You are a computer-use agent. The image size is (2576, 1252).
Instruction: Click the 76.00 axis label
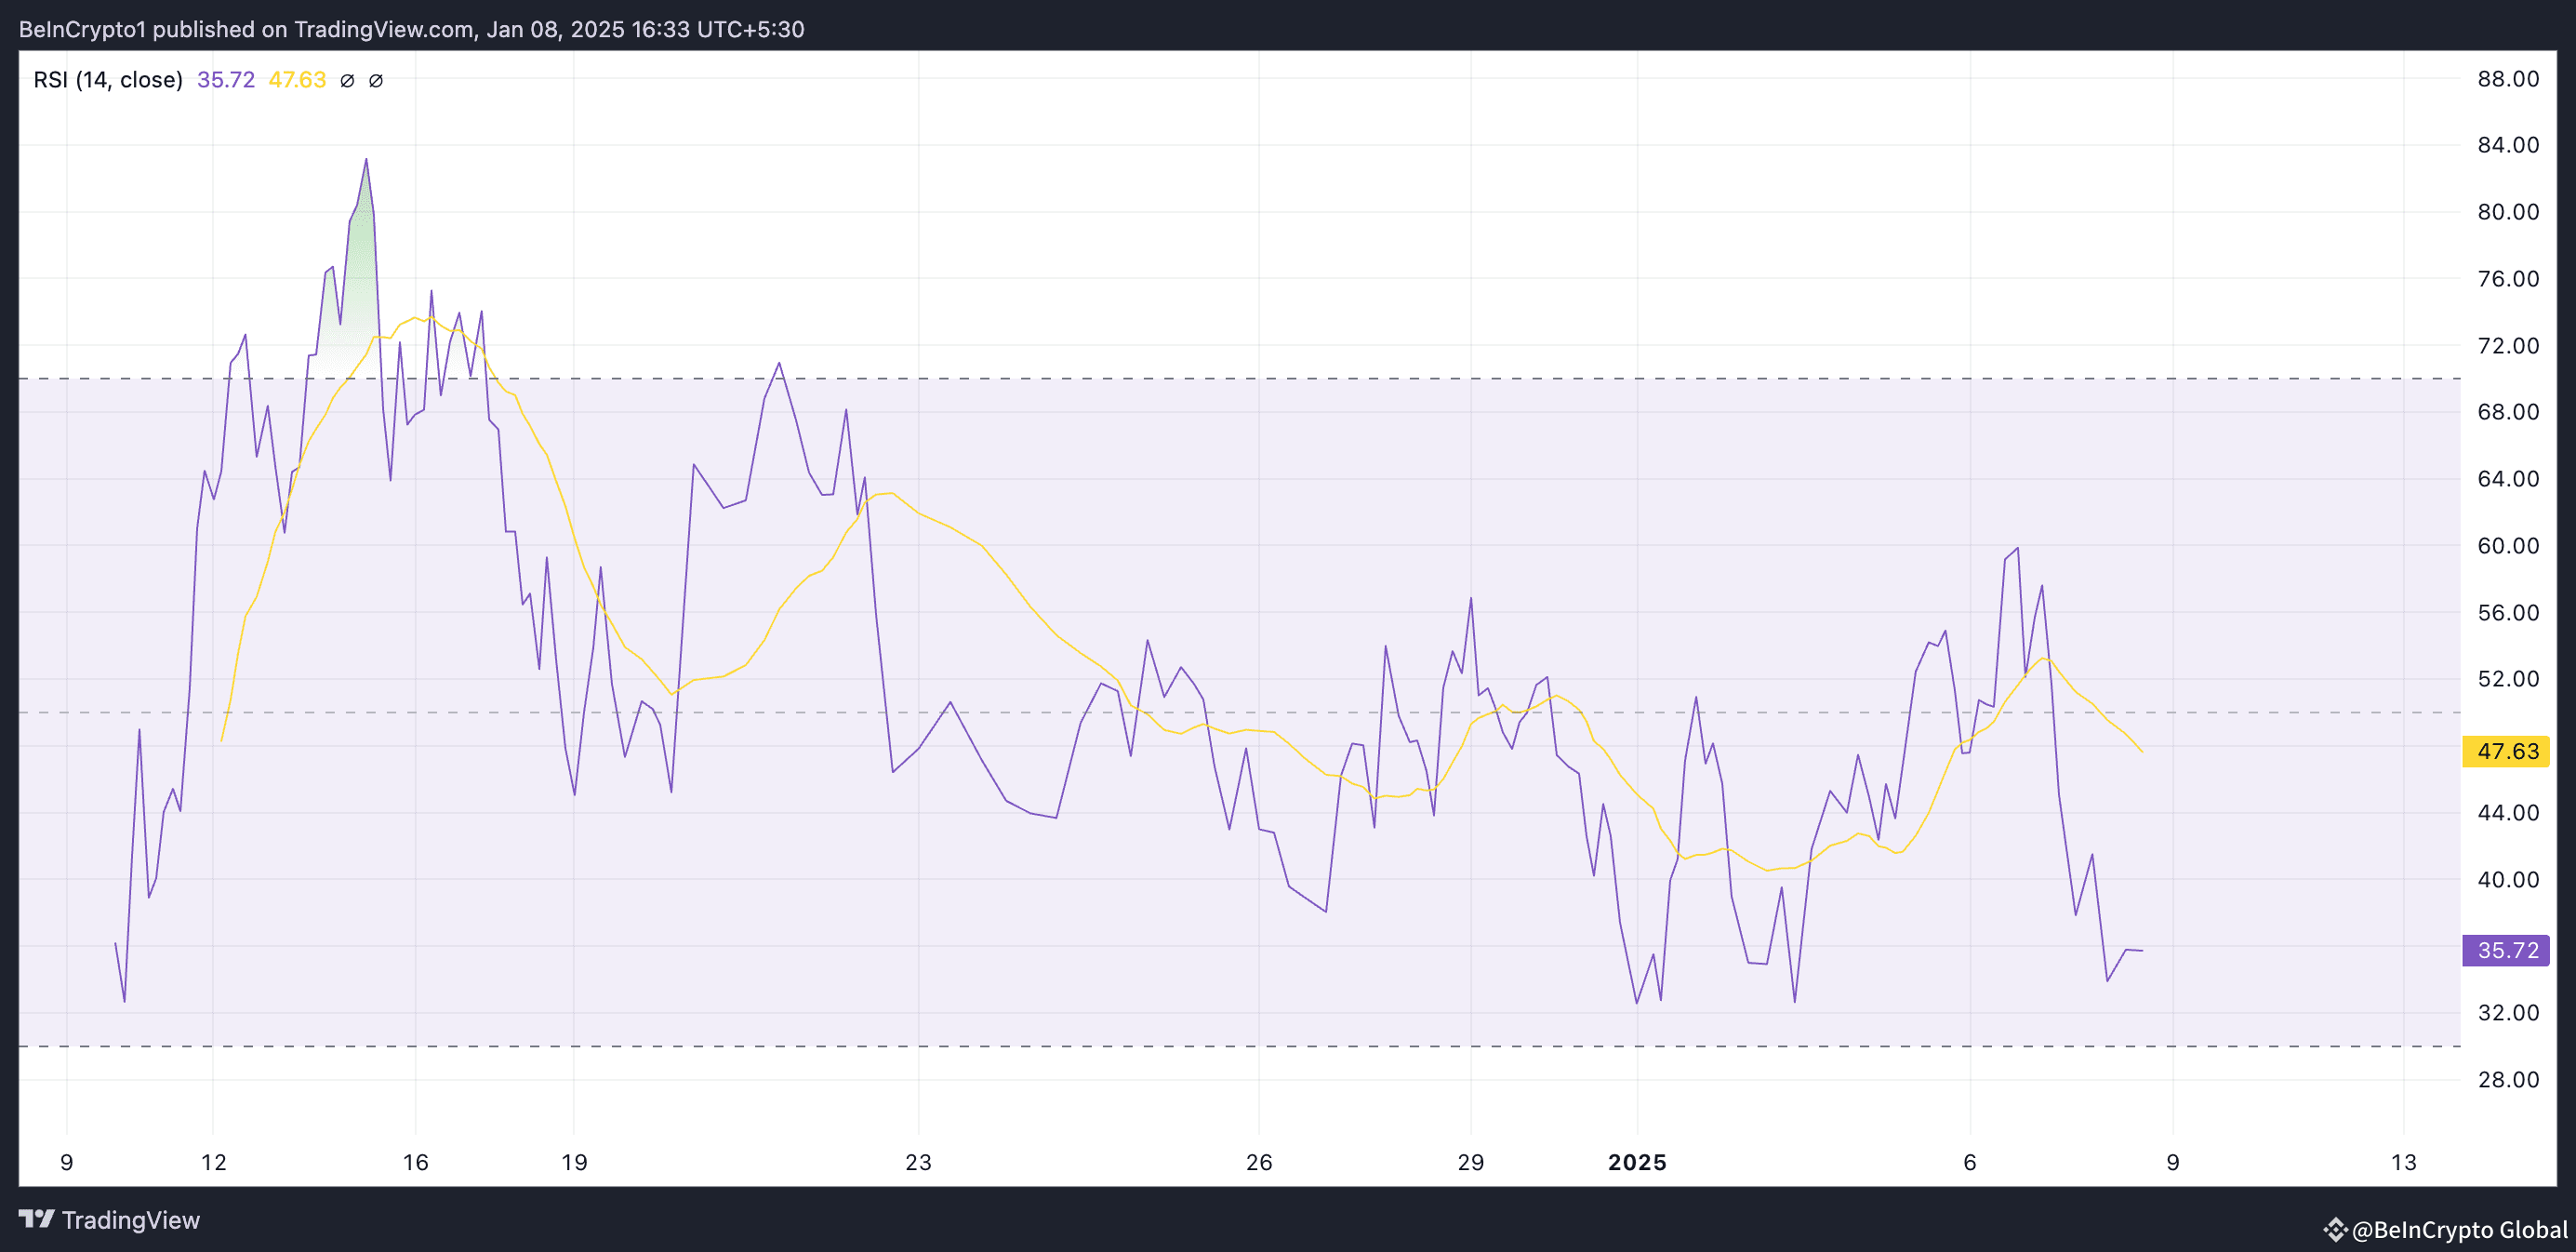tap(2508, 279)
